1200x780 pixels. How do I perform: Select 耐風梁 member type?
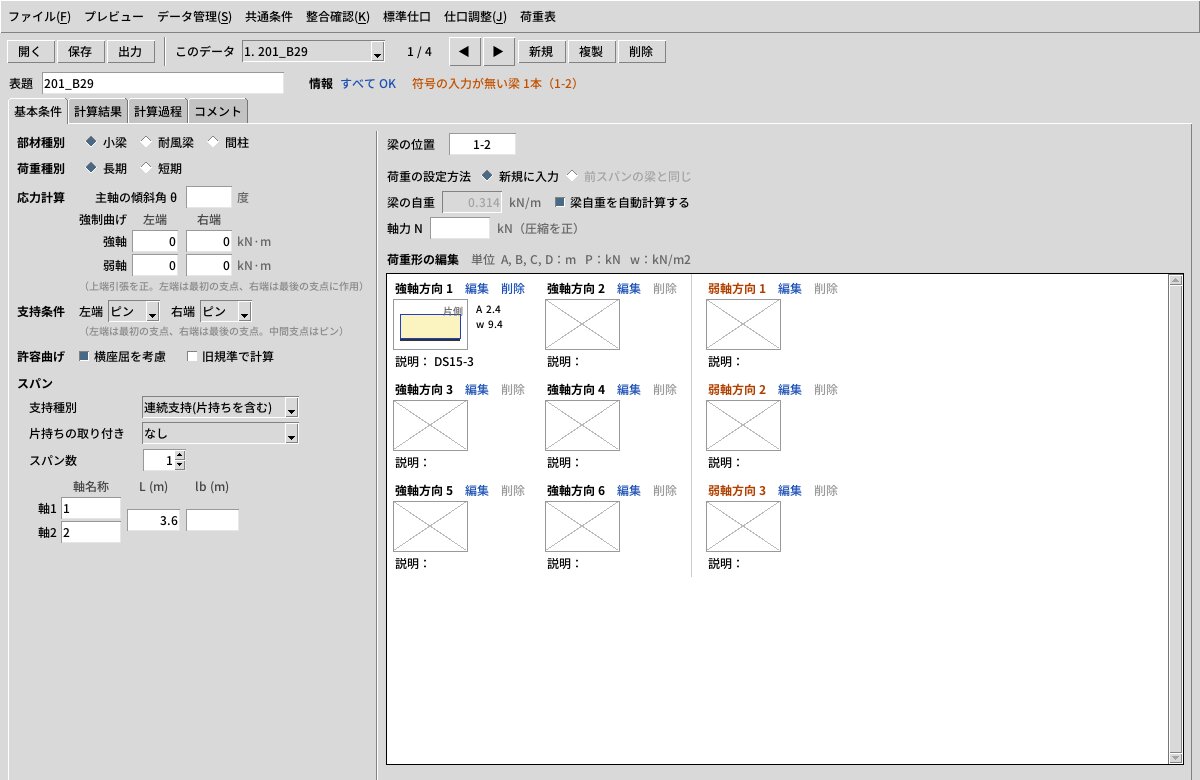pyautogui.click(x=167, y=142)
